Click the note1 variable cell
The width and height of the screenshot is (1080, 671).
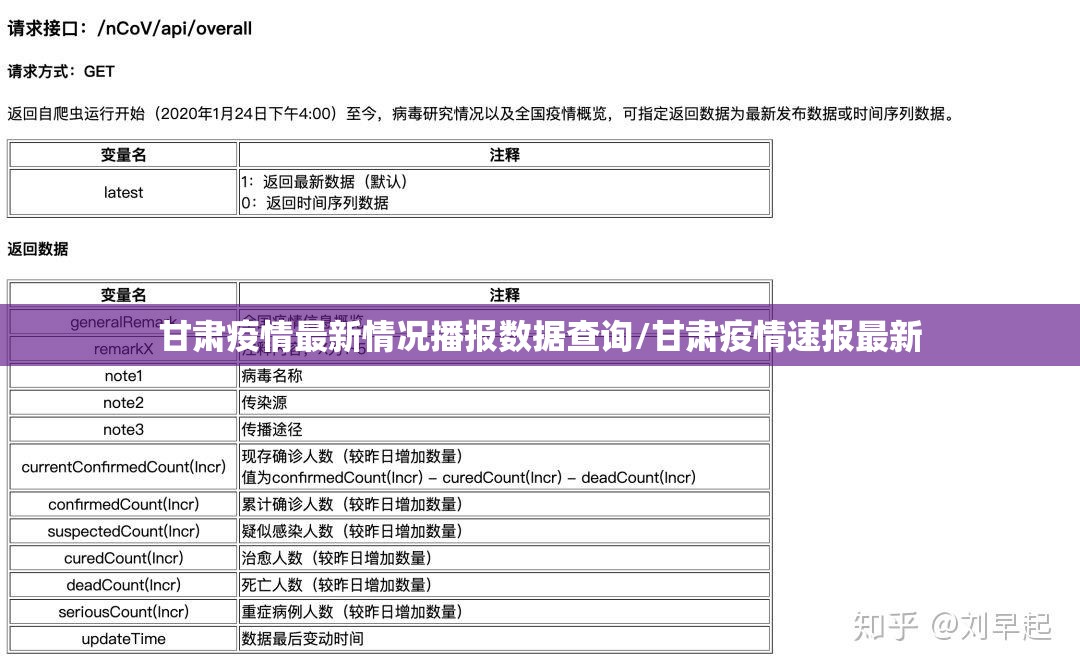click(x=123, y=376)
